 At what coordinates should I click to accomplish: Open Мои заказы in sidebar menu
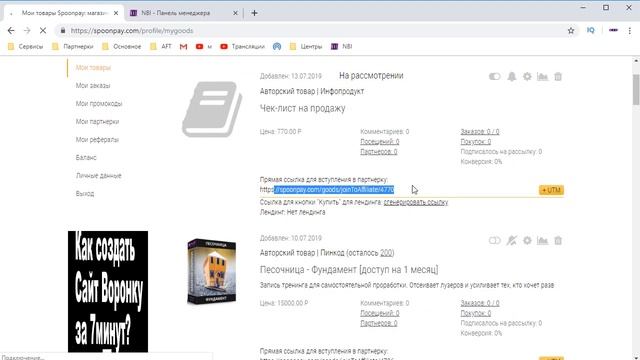[x=93, y=85]
